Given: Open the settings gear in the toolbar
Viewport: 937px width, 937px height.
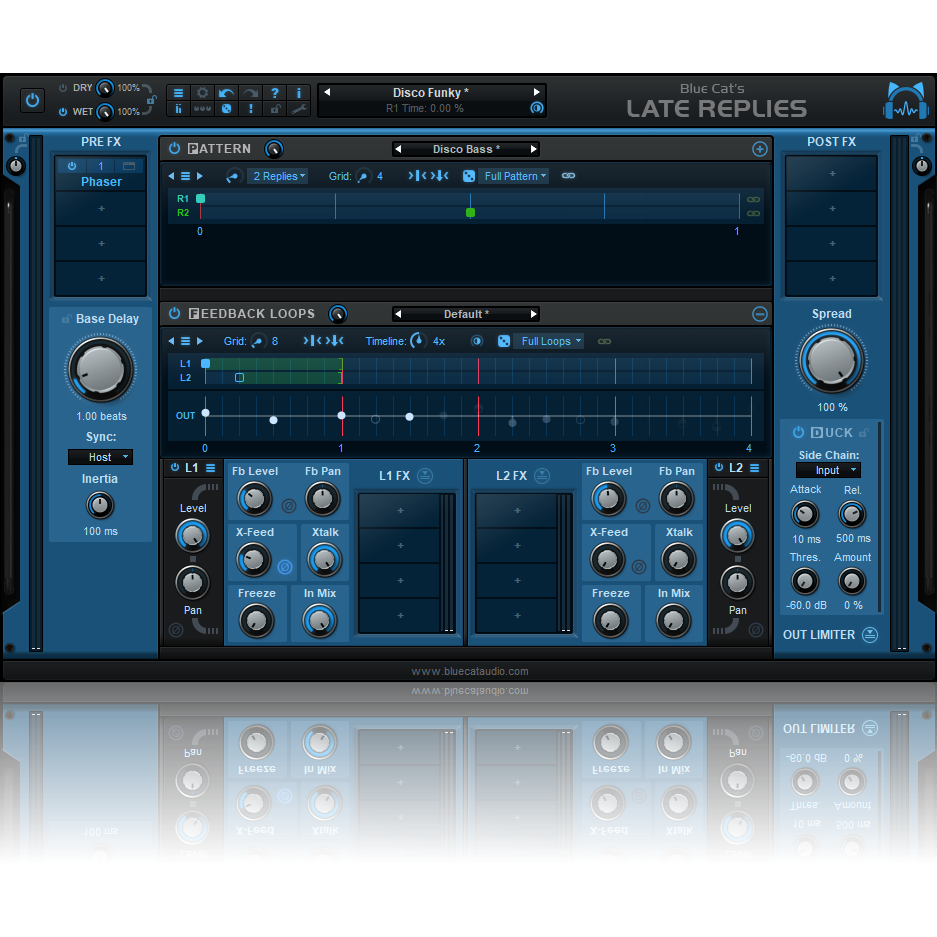Looking at the screenshot, I should click(202, 93).
